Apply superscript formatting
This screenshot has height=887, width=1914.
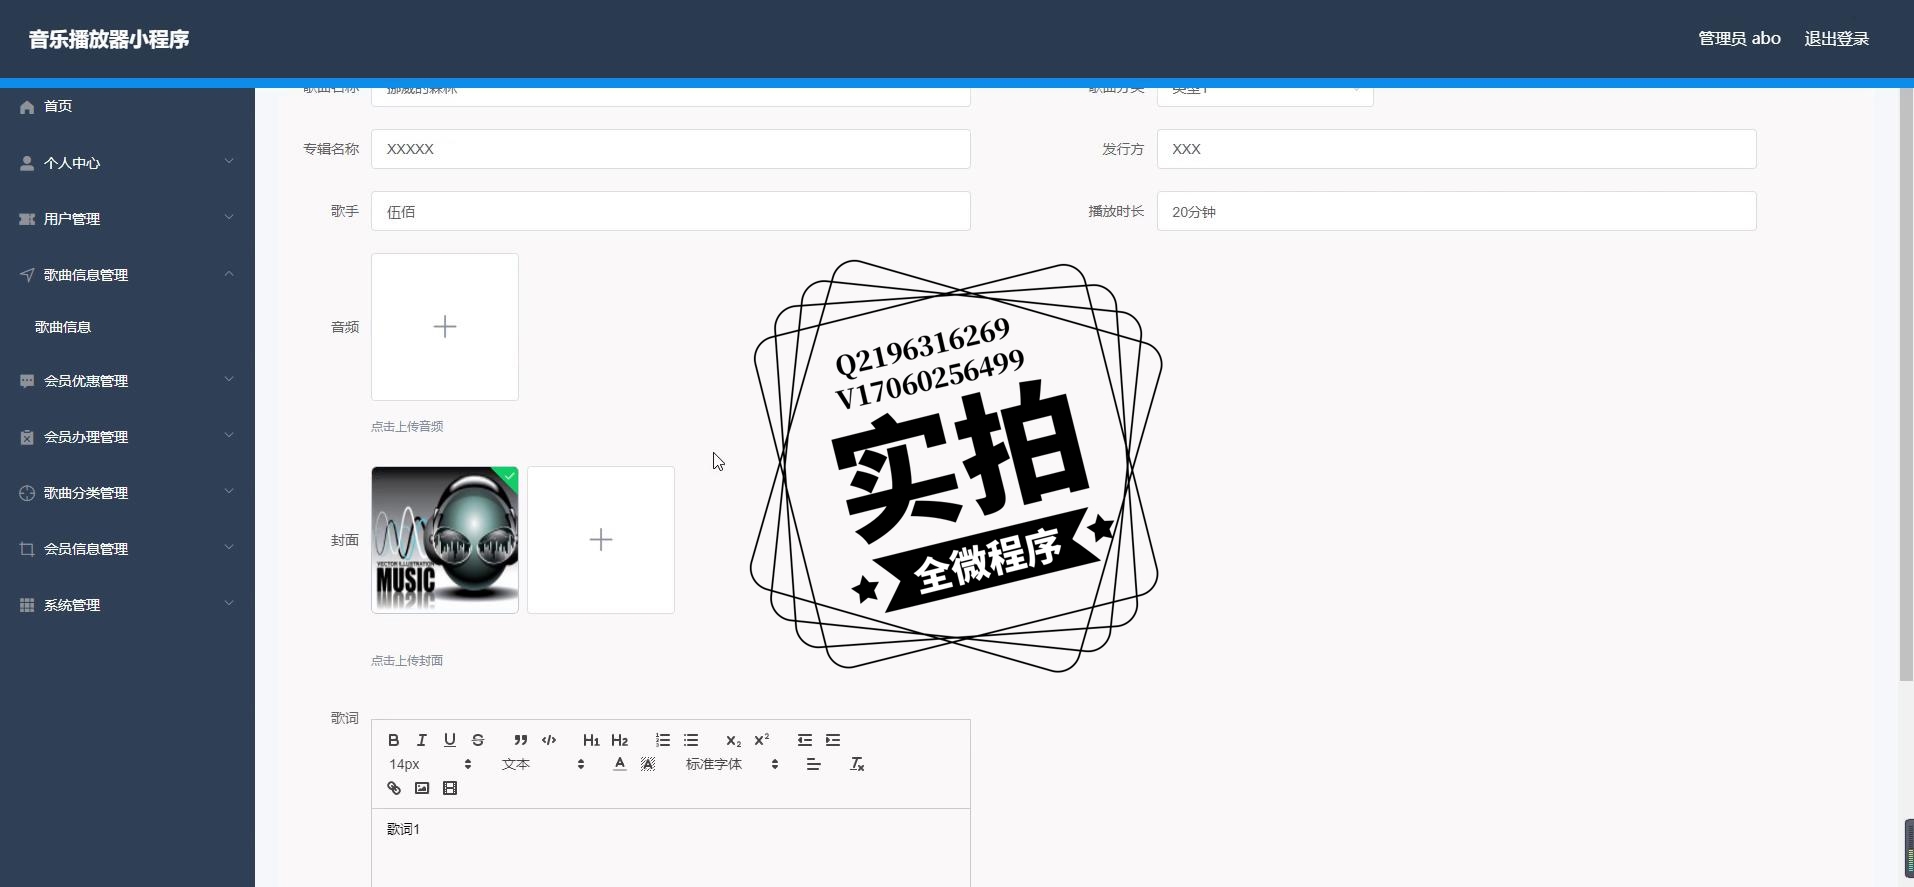tap(762, 740)
